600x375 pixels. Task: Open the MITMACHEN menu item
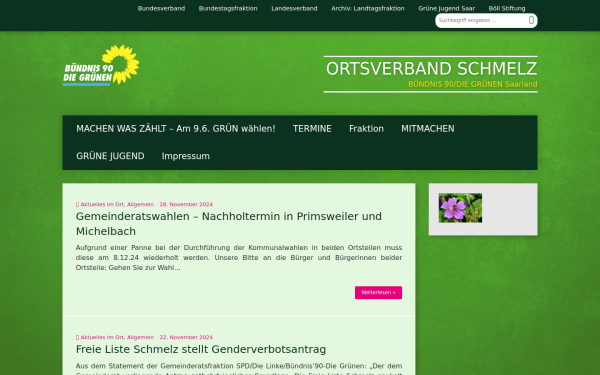[x=428, y=129]
